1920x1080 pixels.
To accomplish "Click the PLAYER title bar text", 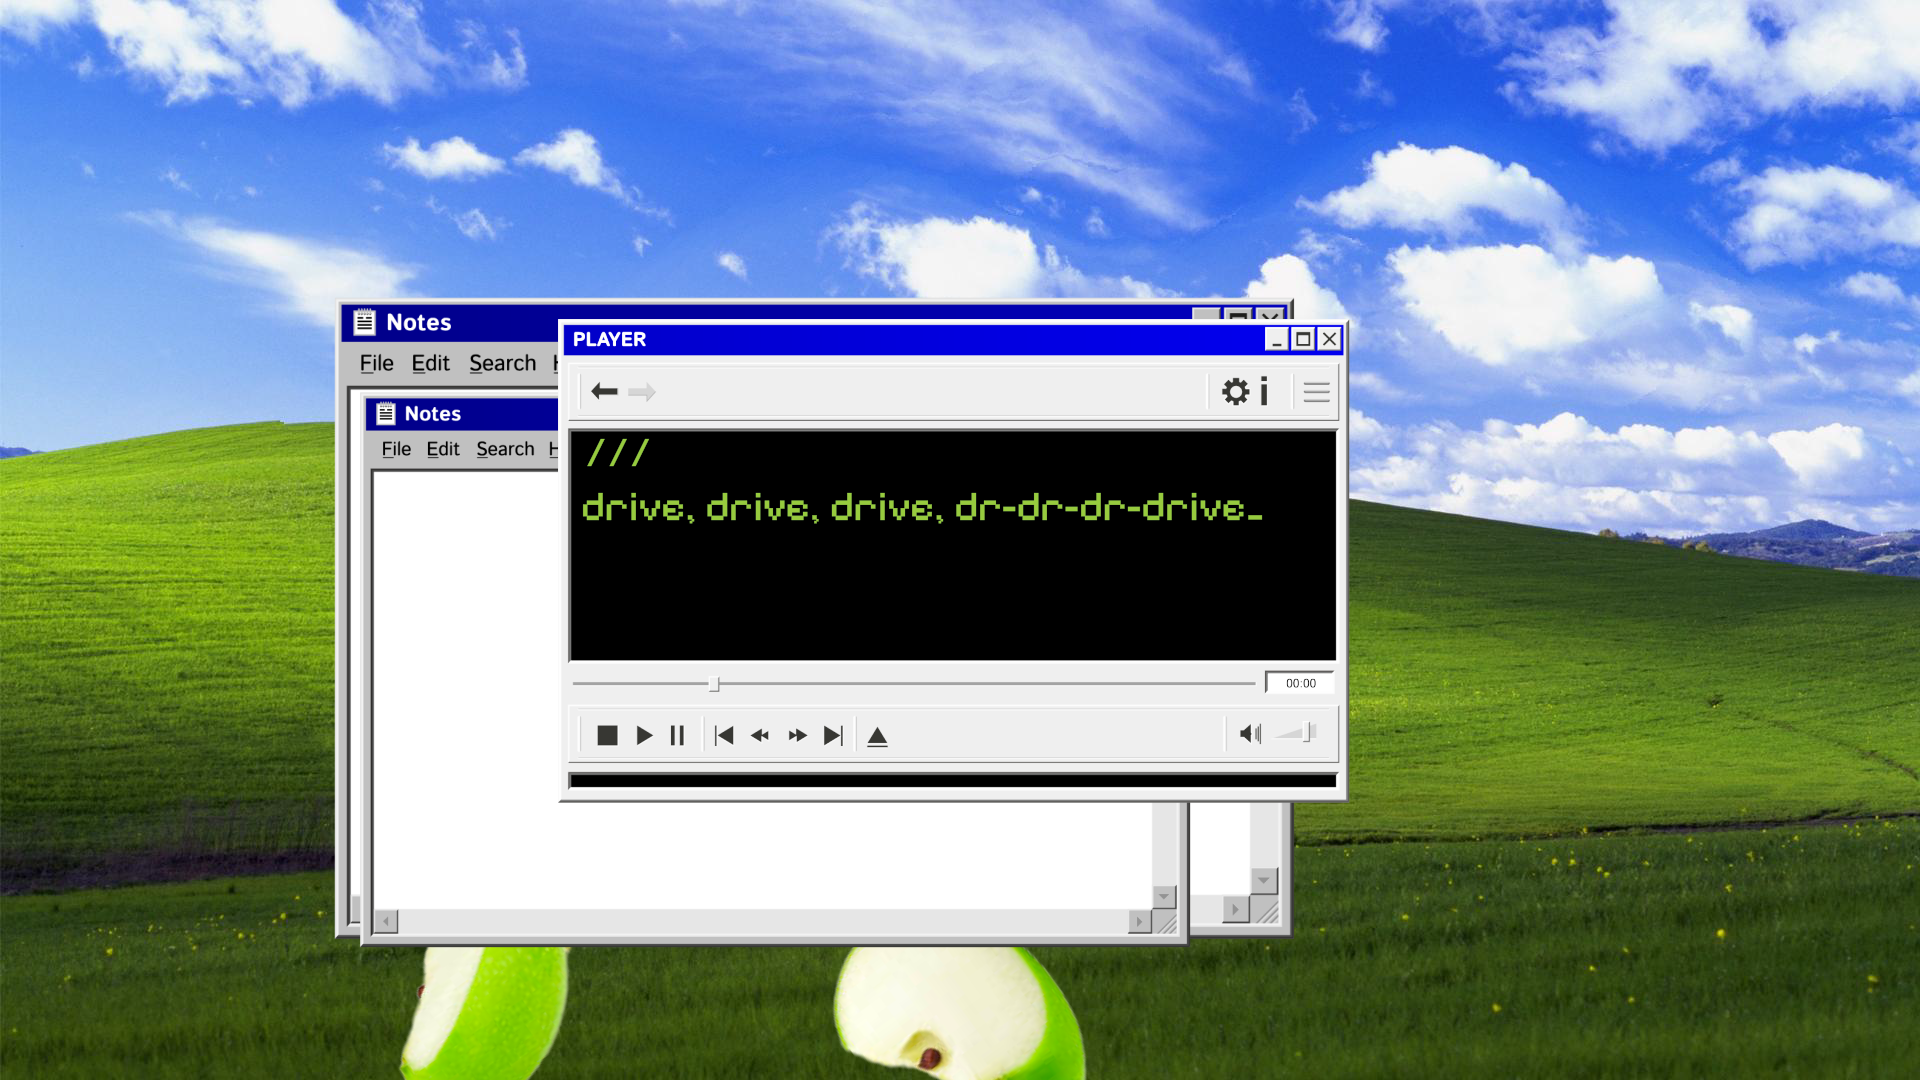I will click(x=609, y=339).
